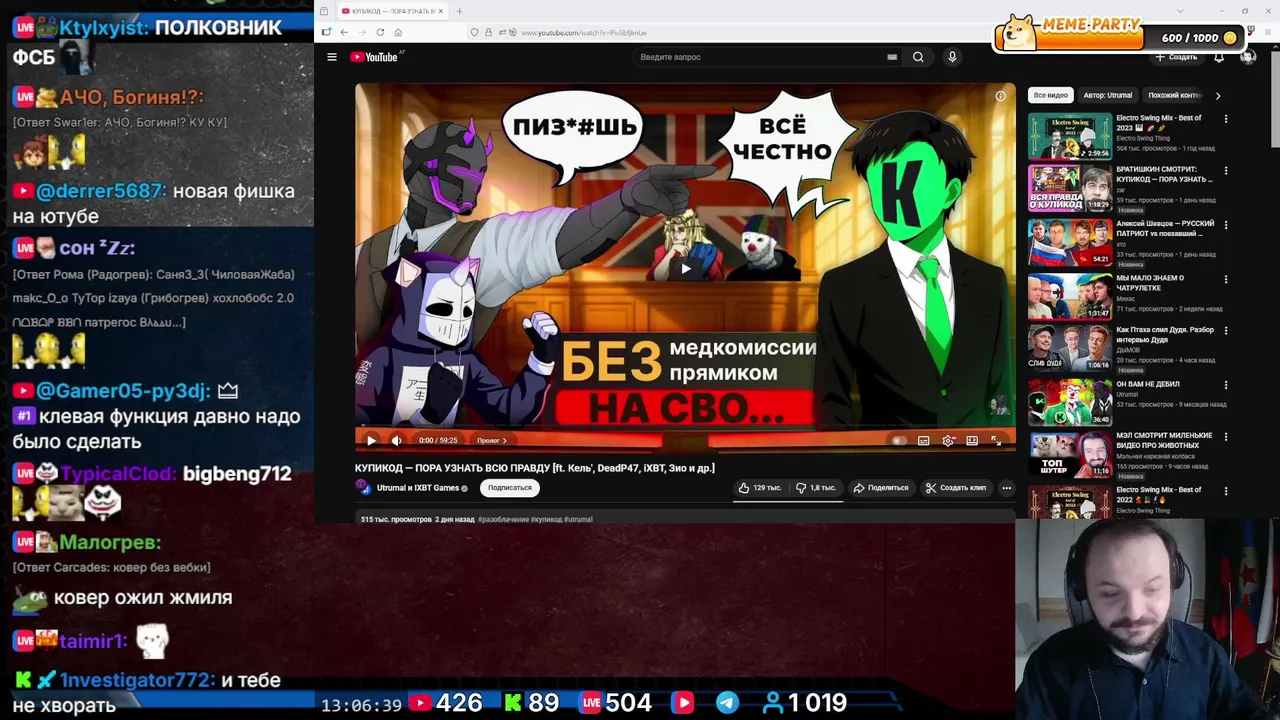Open БРАТИШКИН СМОТРИТ: КУПИКОД video title
Screen dimensions: 1280x720
(1165, 175)
